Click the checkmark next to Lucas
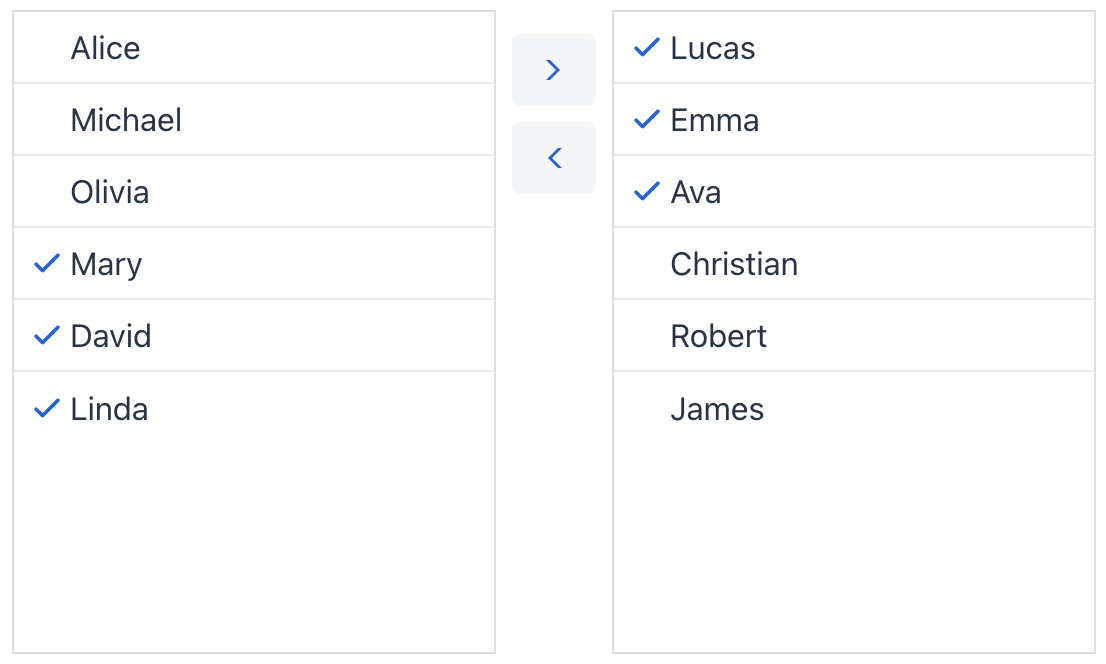This screenshot has height=664, width=1106. 646,47
